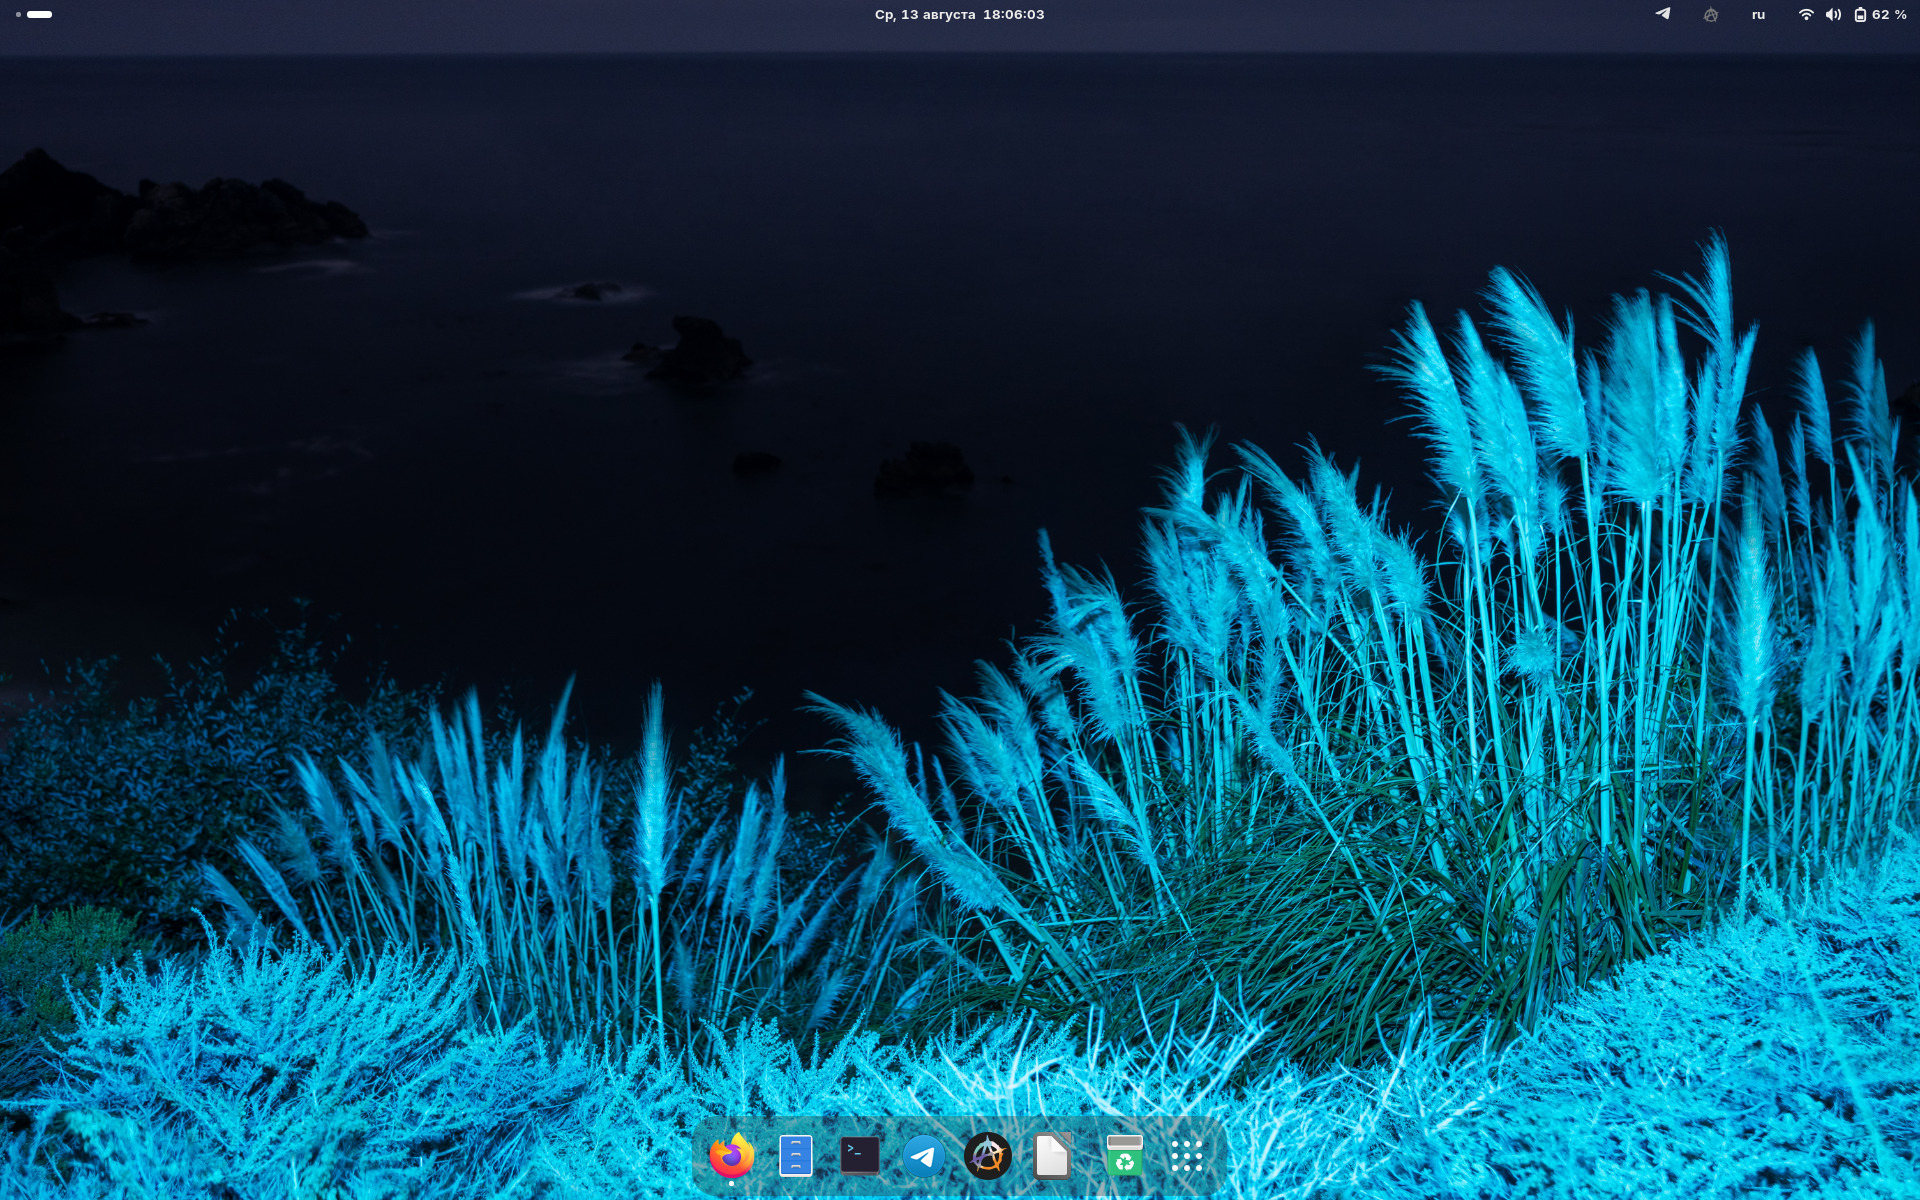1920x1200 pixels.
Task: Open the "ru" keyboard layout menu
Action: pyautogui.click(x=1758, y=15)
